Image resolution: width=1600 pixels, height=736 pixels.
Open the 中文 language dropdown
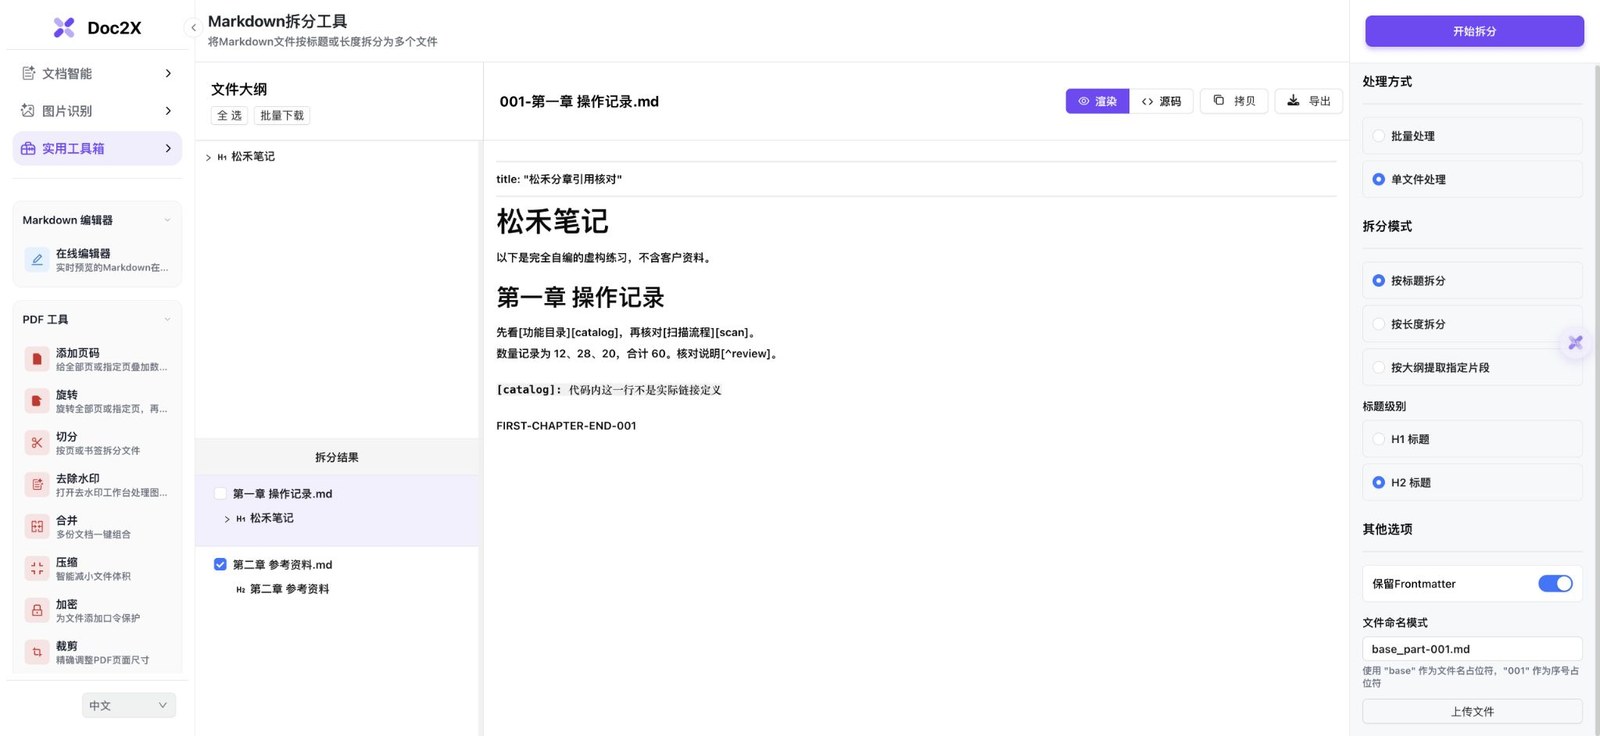pos(129,705)
